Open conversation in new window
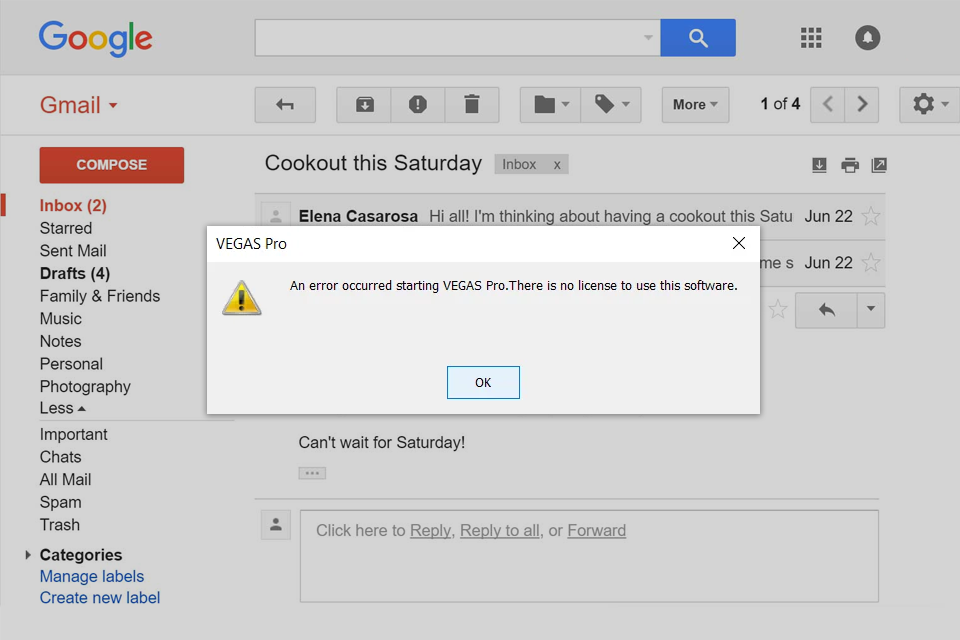Screen dimensions: 960x640 (x=879, y=165)
